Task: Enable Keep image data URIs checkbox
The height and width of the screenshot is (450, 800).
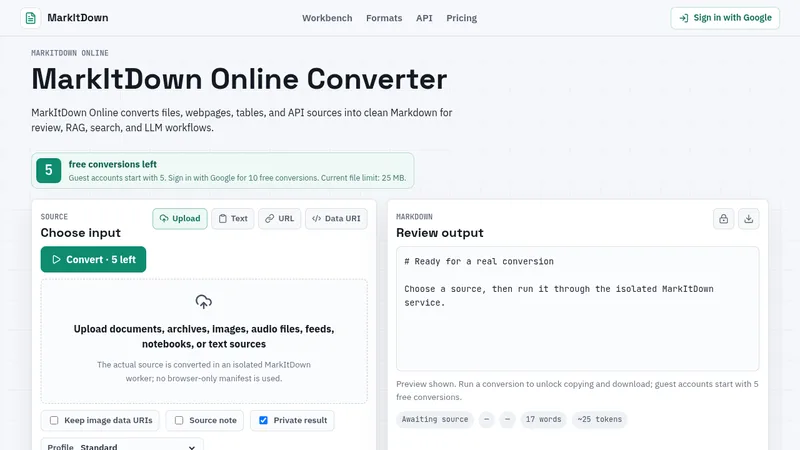Action: [54, 420]
